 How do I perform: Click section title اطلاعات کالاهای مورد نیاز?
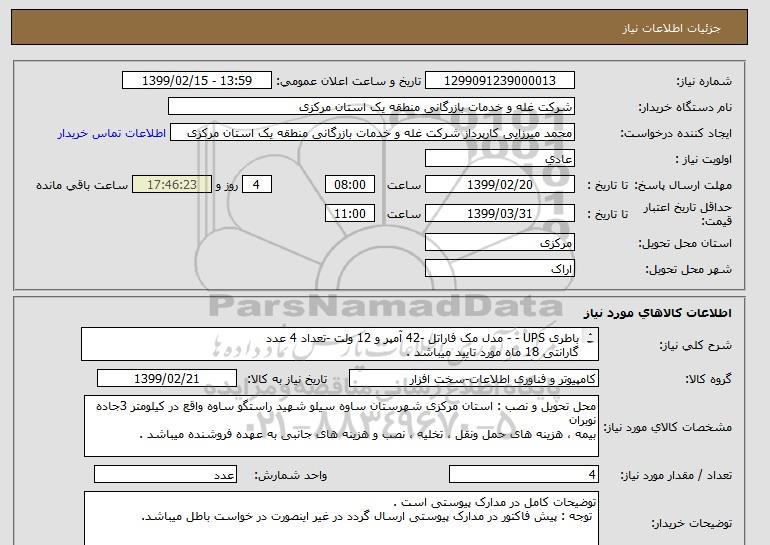pos(658,313)
